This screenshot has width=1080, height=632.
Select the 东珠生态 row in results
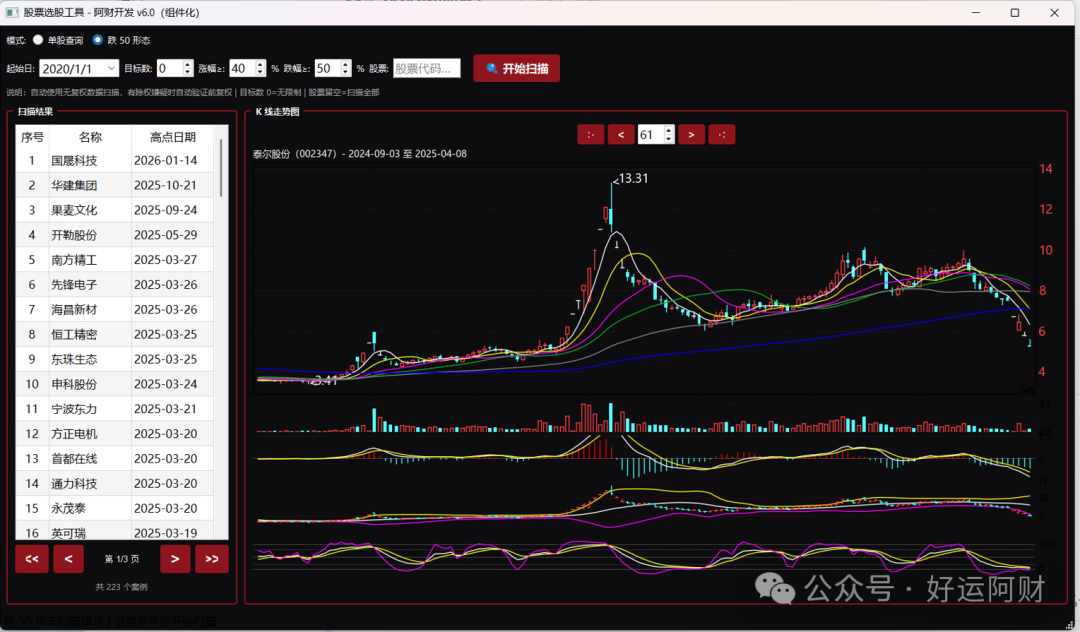click(115, 359)
